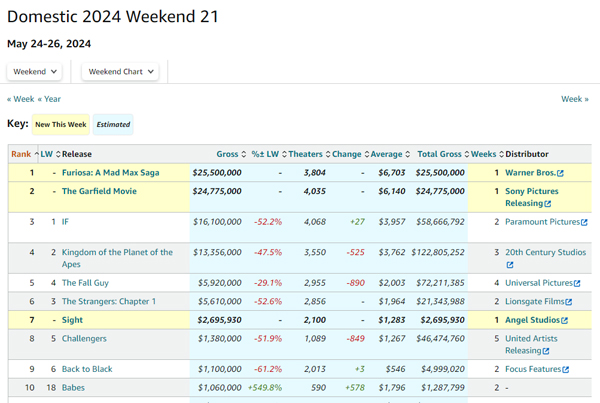
Task: Open Focus Features external link icon
Action: 566,370
